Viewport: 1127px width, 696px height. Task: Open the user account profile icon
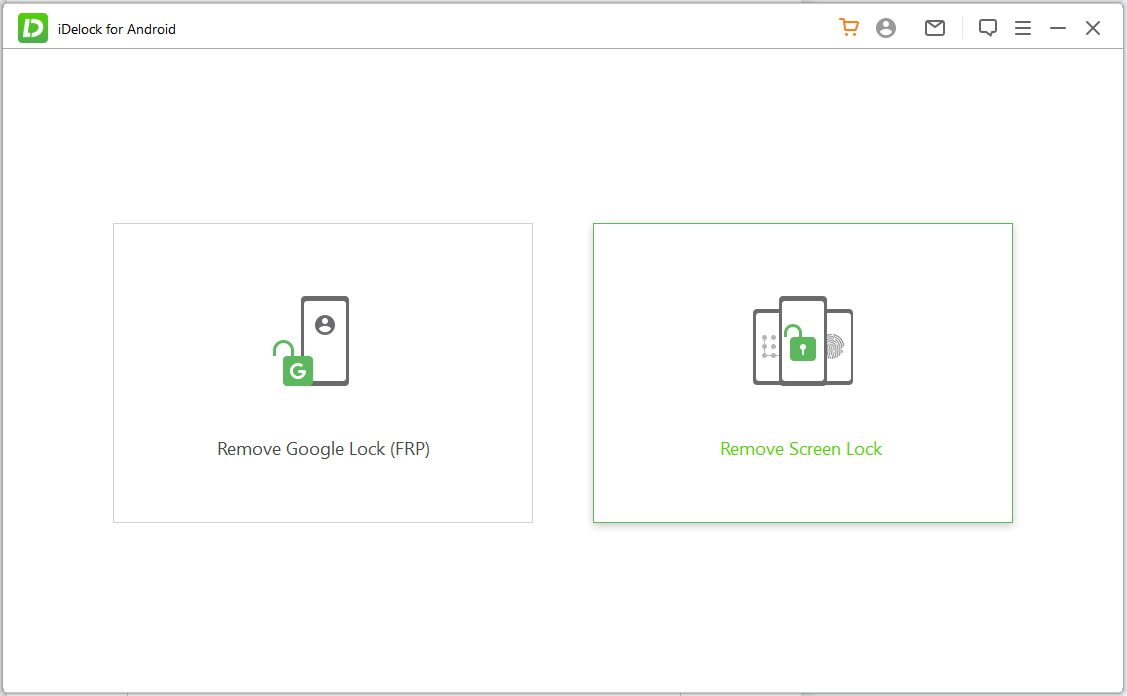click(886, 28)
